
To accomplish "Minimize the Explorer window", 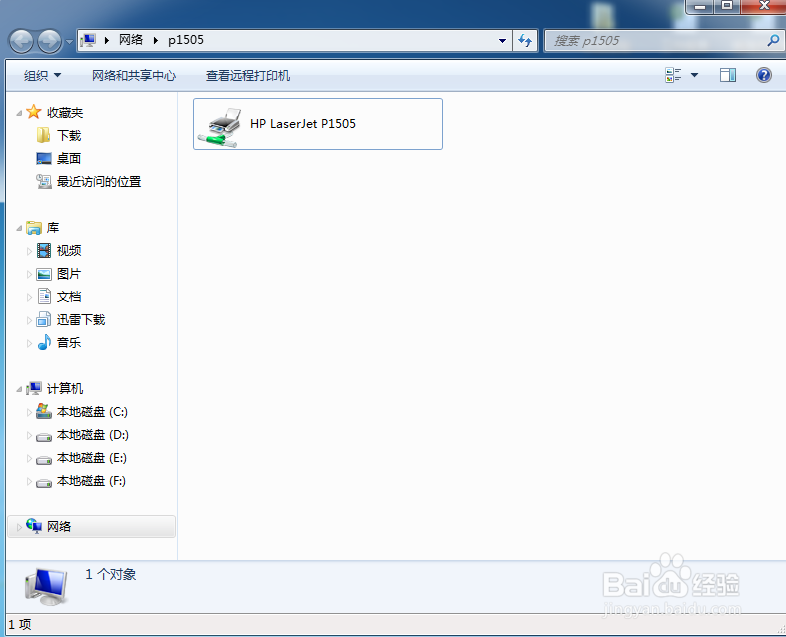I will point(700,7).
